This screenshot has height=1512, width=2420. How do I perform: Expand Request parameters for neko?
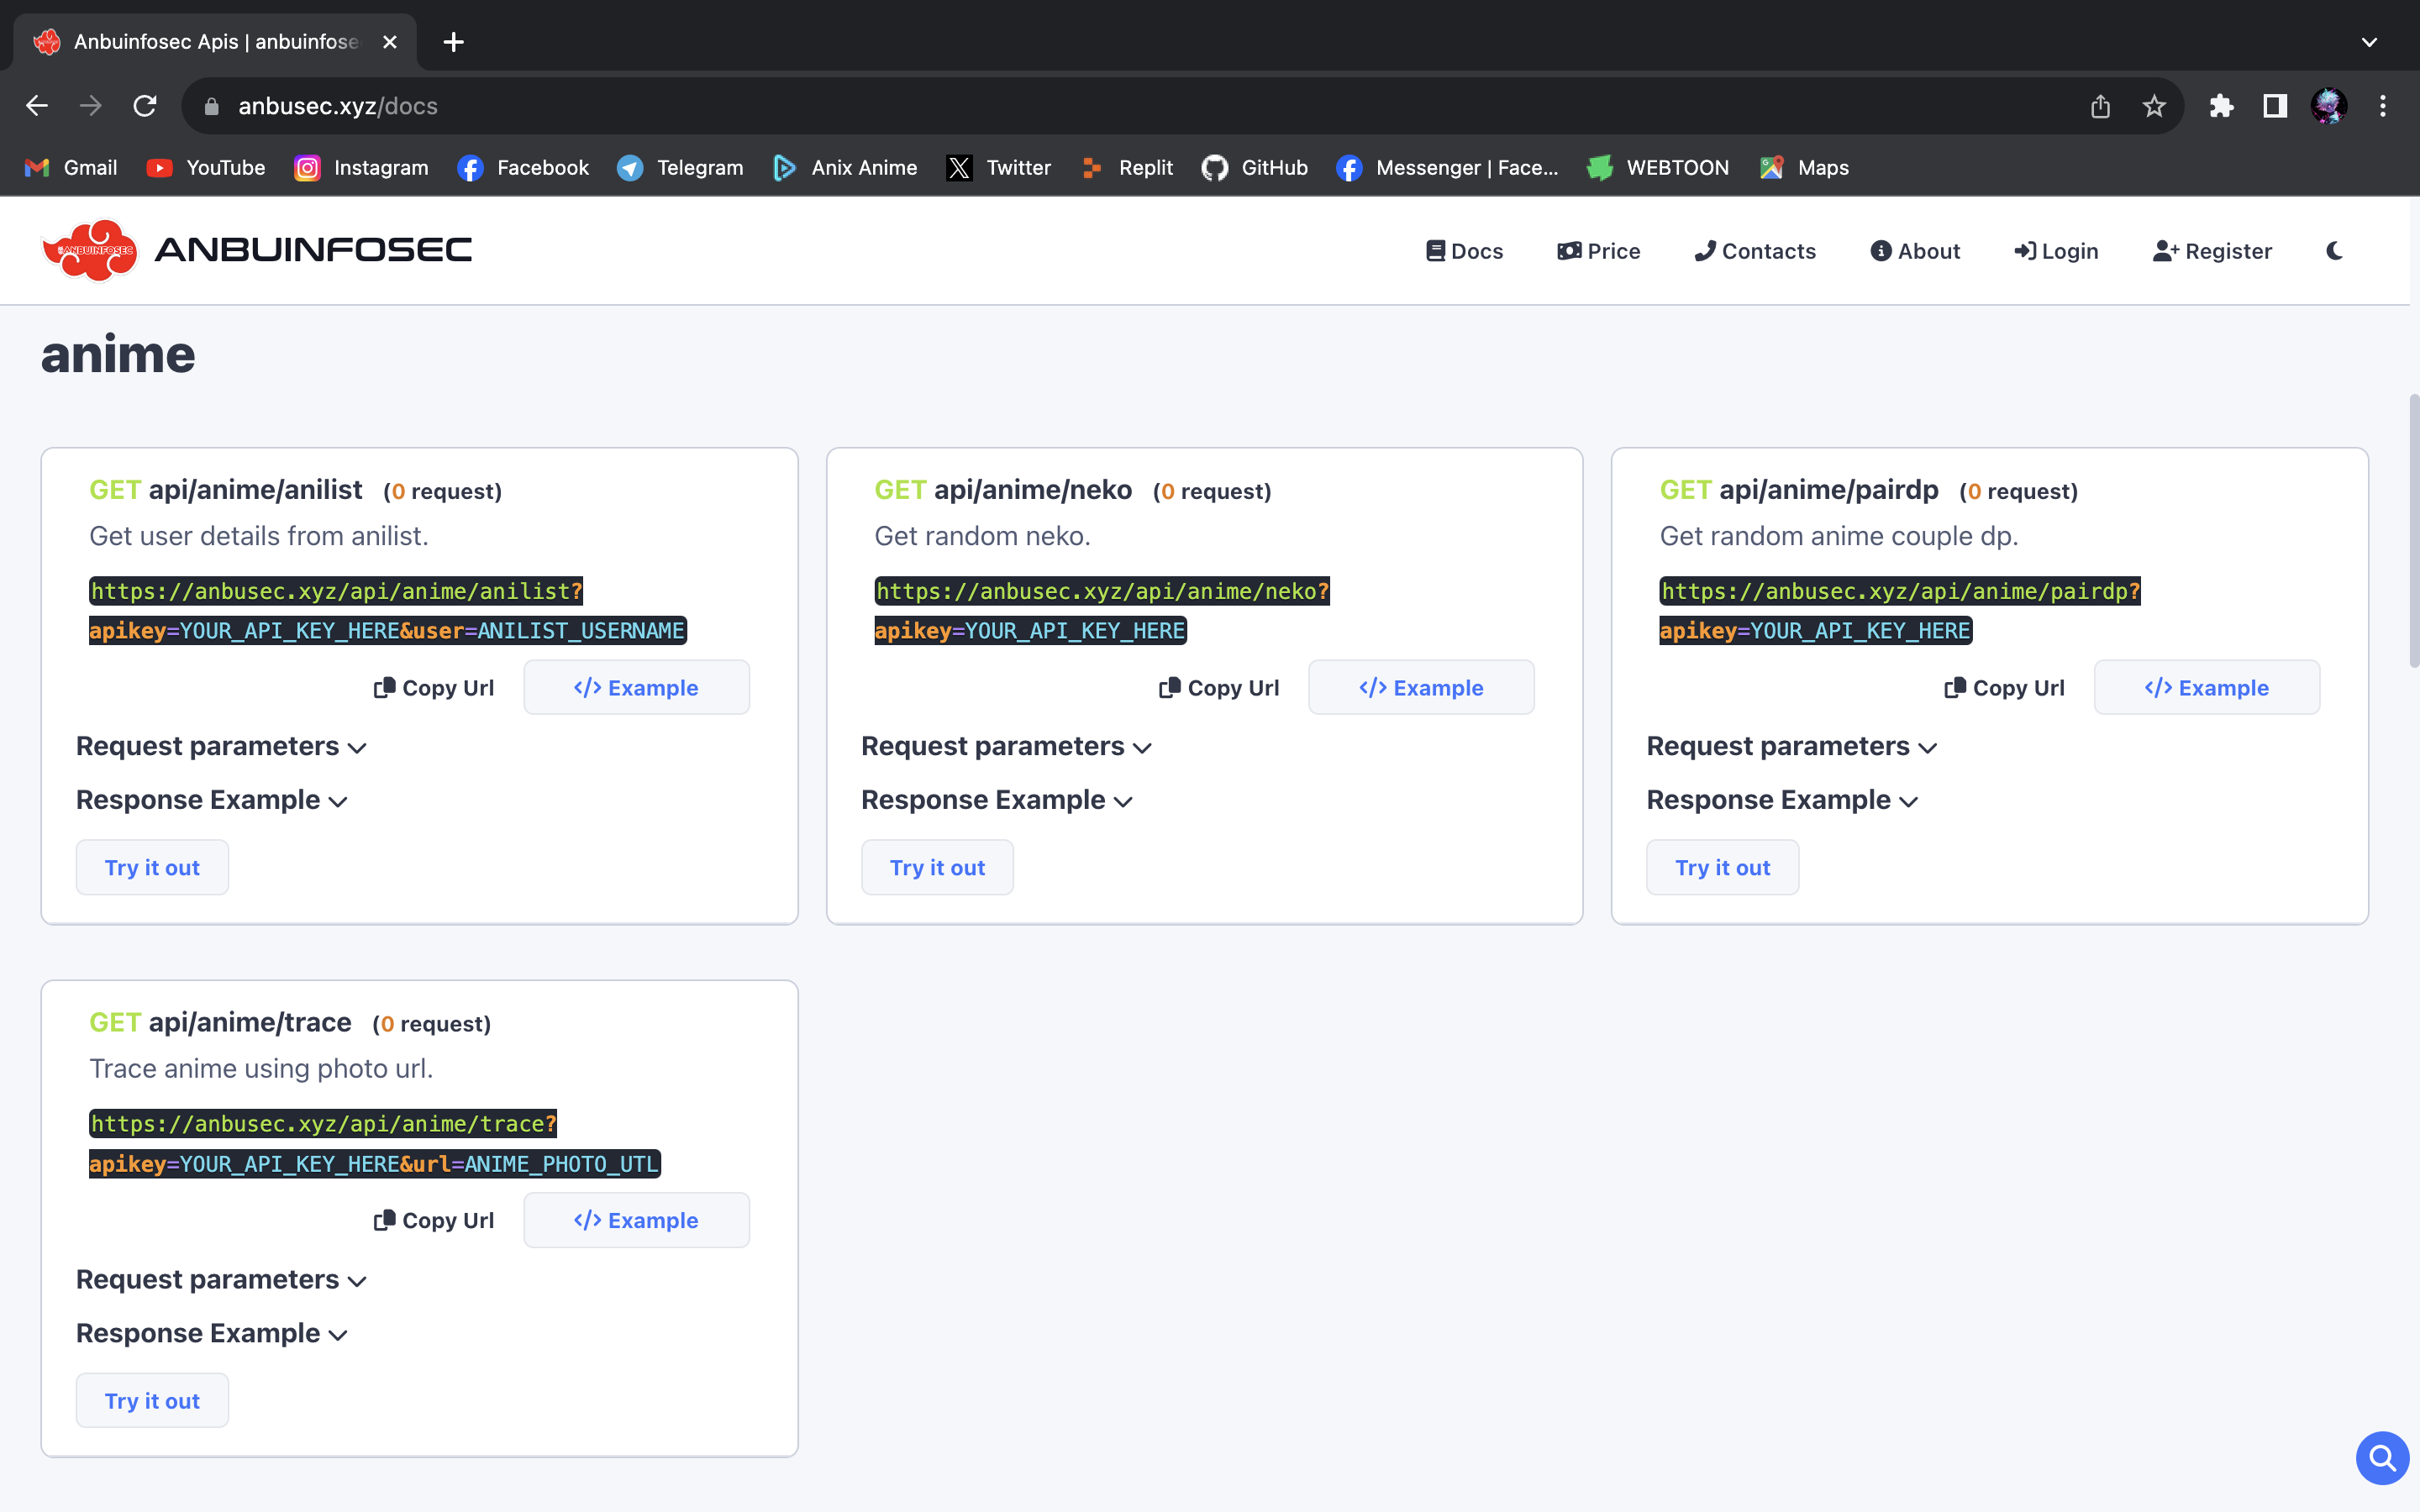pyautogui.click(x=1006, y=747)
